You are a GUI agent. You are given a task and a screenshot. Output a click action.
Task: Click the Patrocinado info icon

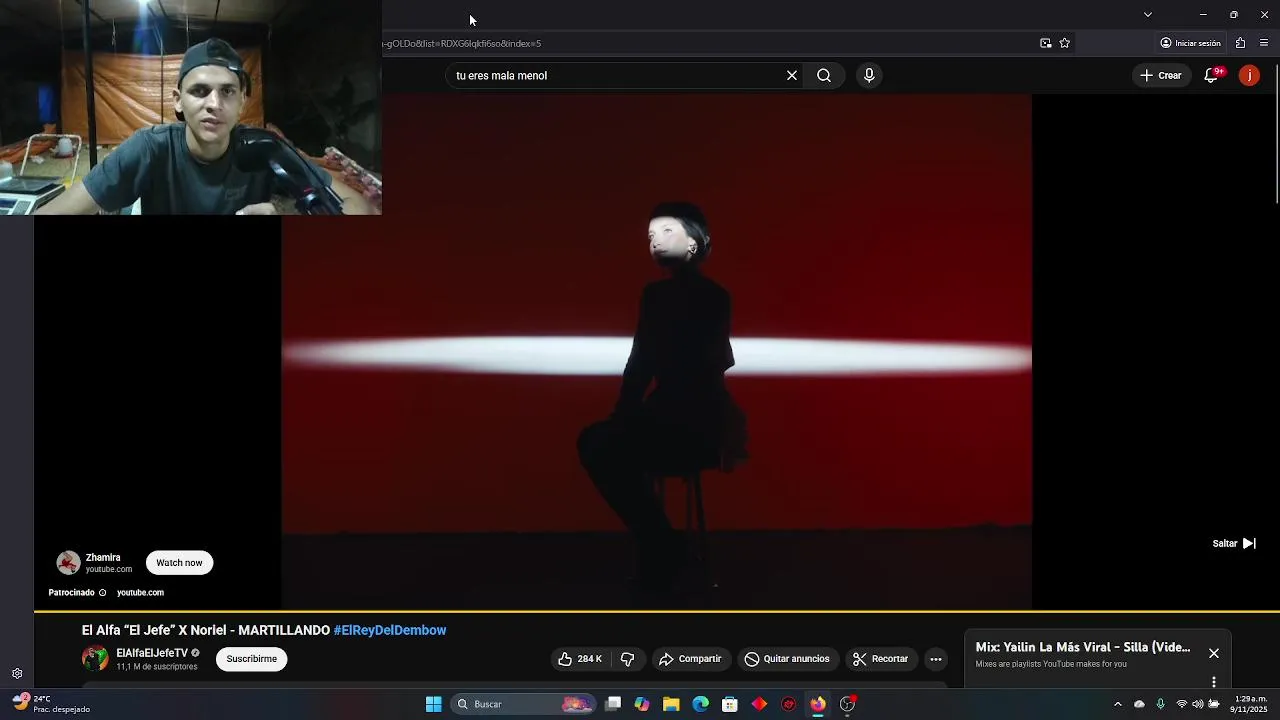[x=102, y=592]
